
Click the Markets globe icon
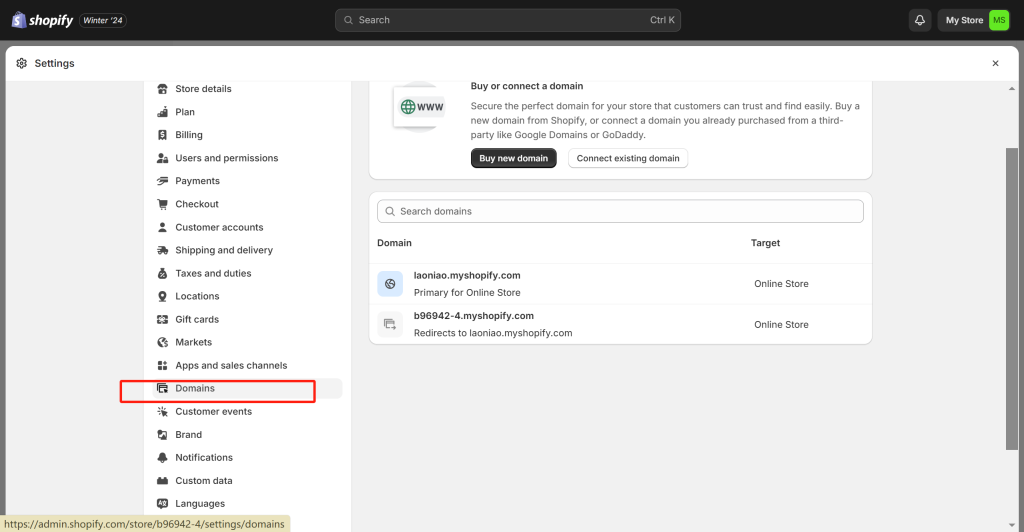point(163,342)
